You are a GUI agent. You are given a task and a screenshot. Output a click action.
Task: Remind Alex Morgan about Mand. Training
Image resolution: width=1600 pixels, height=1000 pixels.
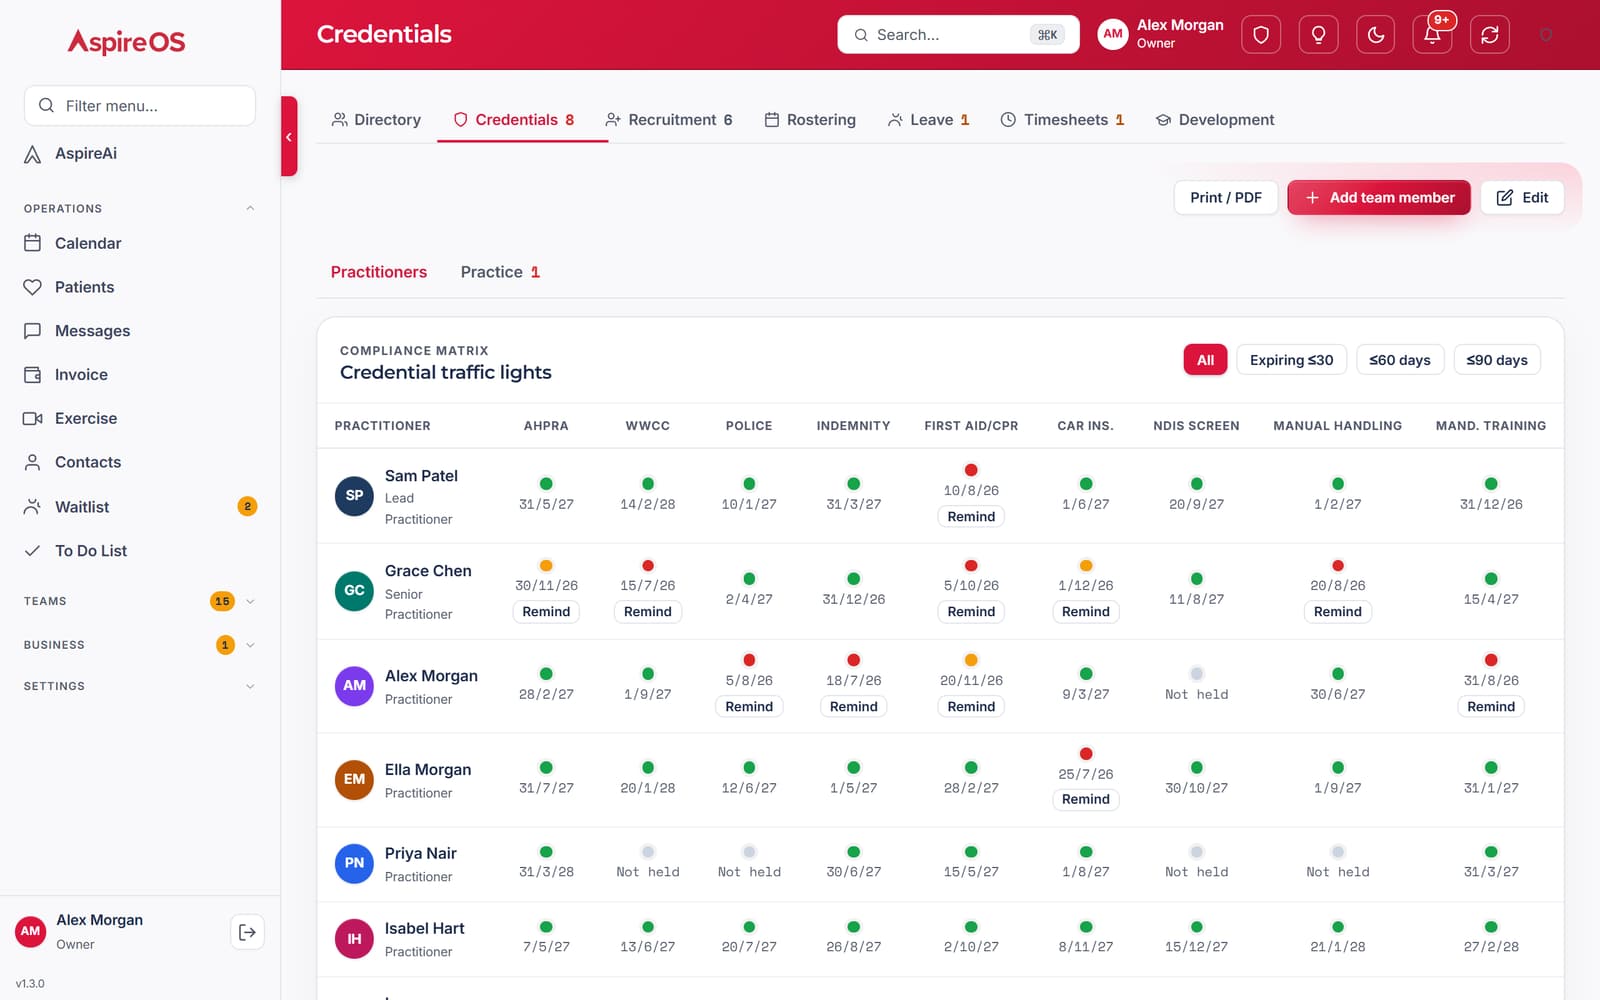[x=1490, y=706]
